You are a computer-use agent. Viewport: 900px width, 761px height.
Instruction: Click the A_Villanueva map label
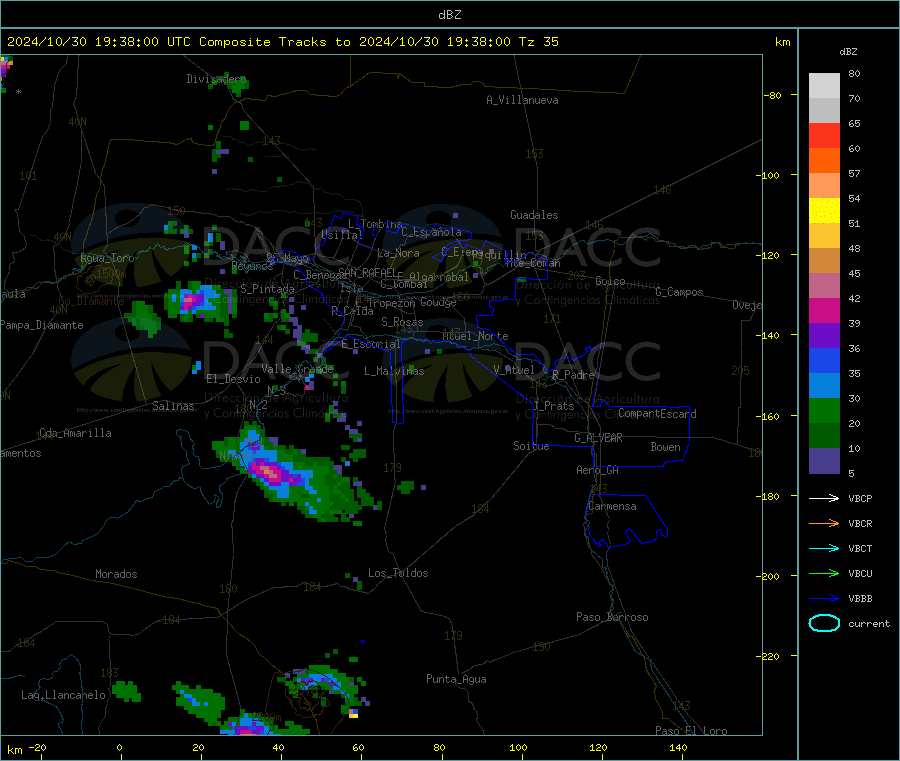(x=522, y=100)
